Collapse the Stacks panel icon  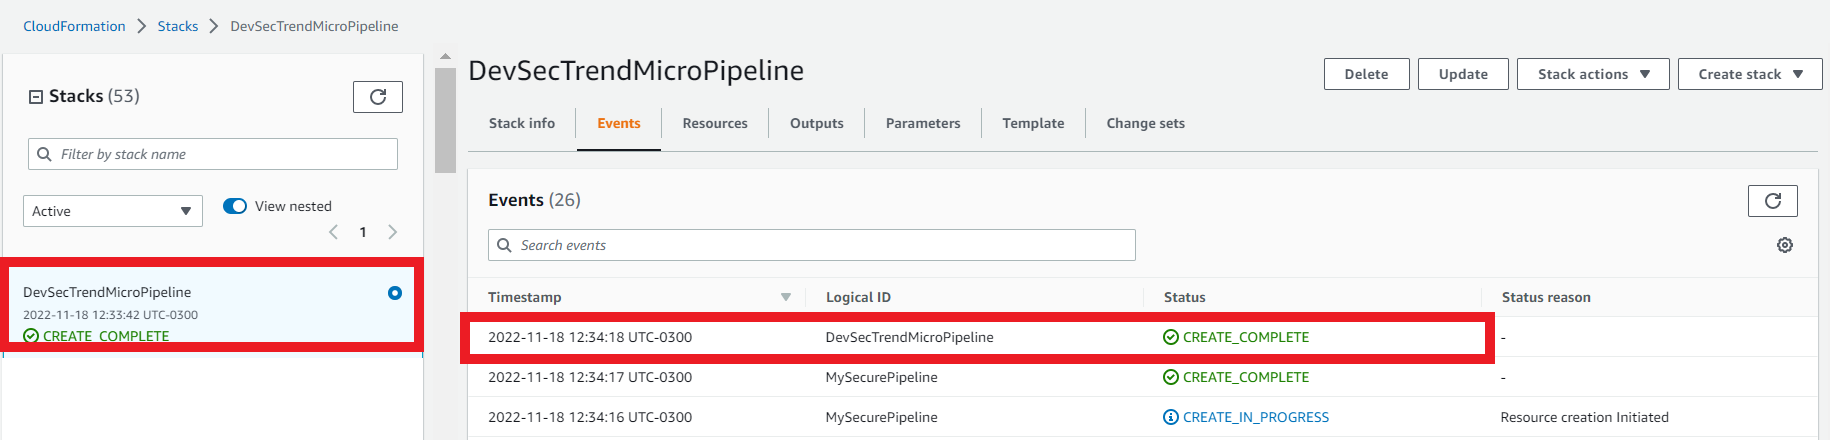pyautogui.click(x=36, y=97)
